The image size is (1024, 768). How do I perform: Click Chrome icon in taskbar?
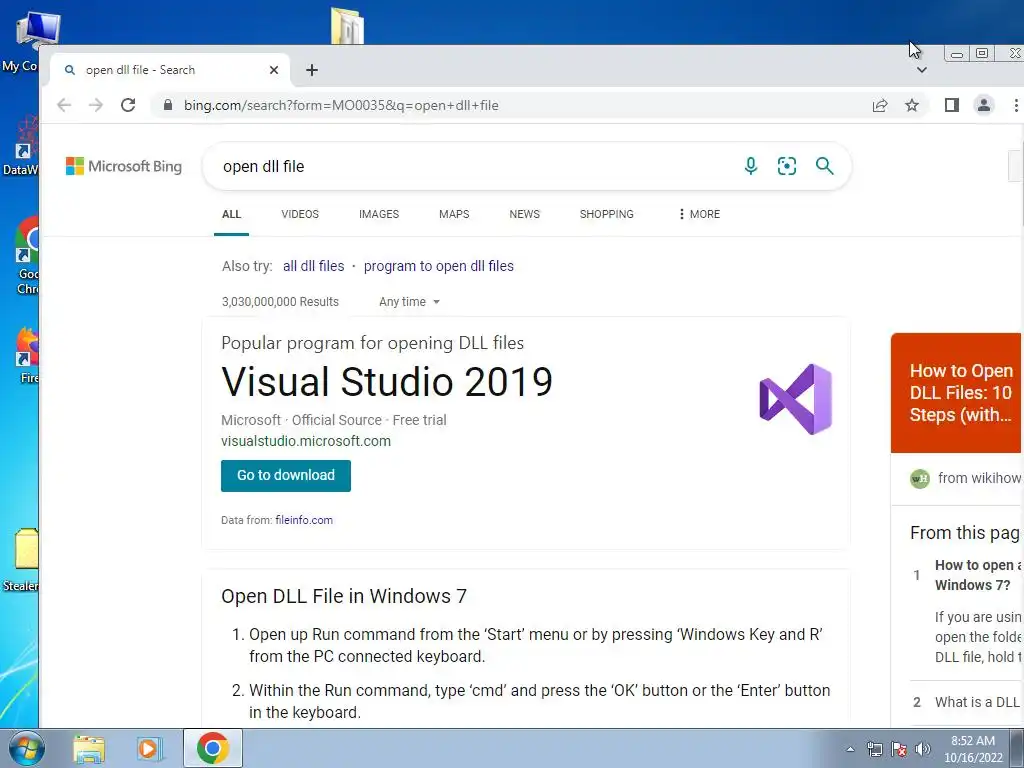click(212, 748)
